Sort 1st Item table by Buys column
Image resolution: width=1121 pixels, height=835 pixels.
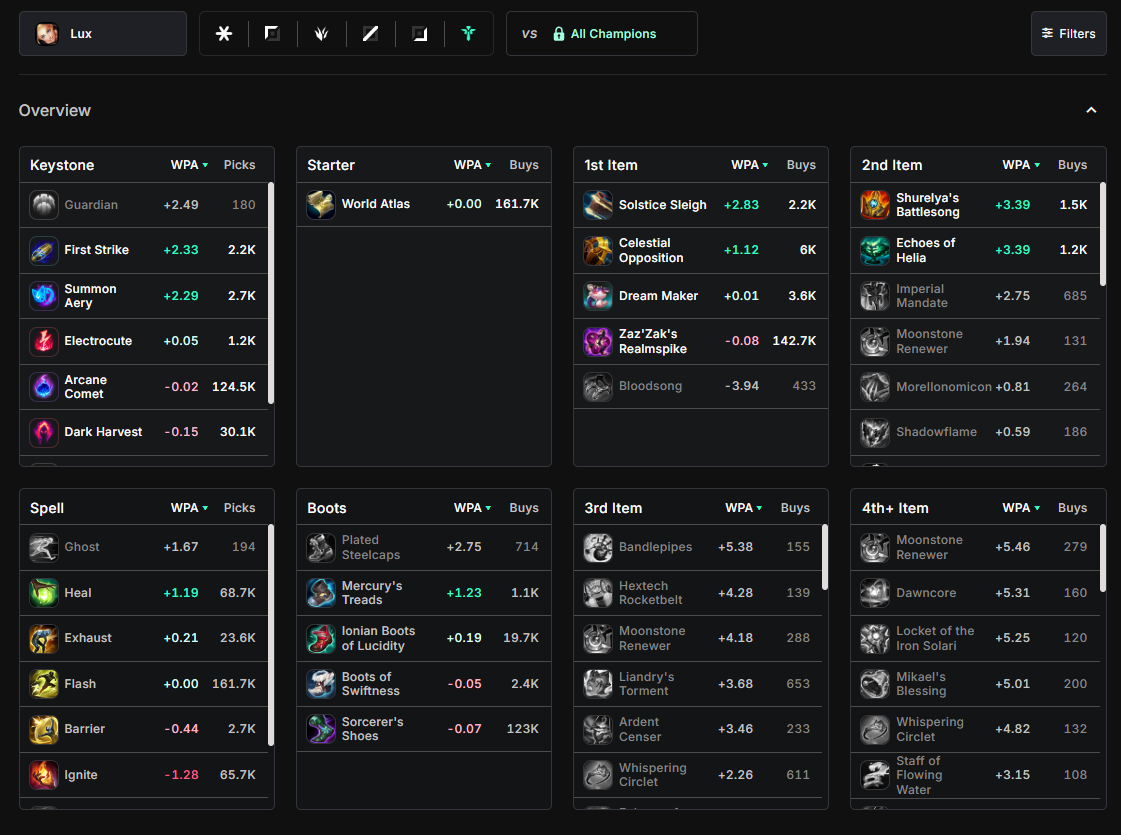(x=801, y=164)
